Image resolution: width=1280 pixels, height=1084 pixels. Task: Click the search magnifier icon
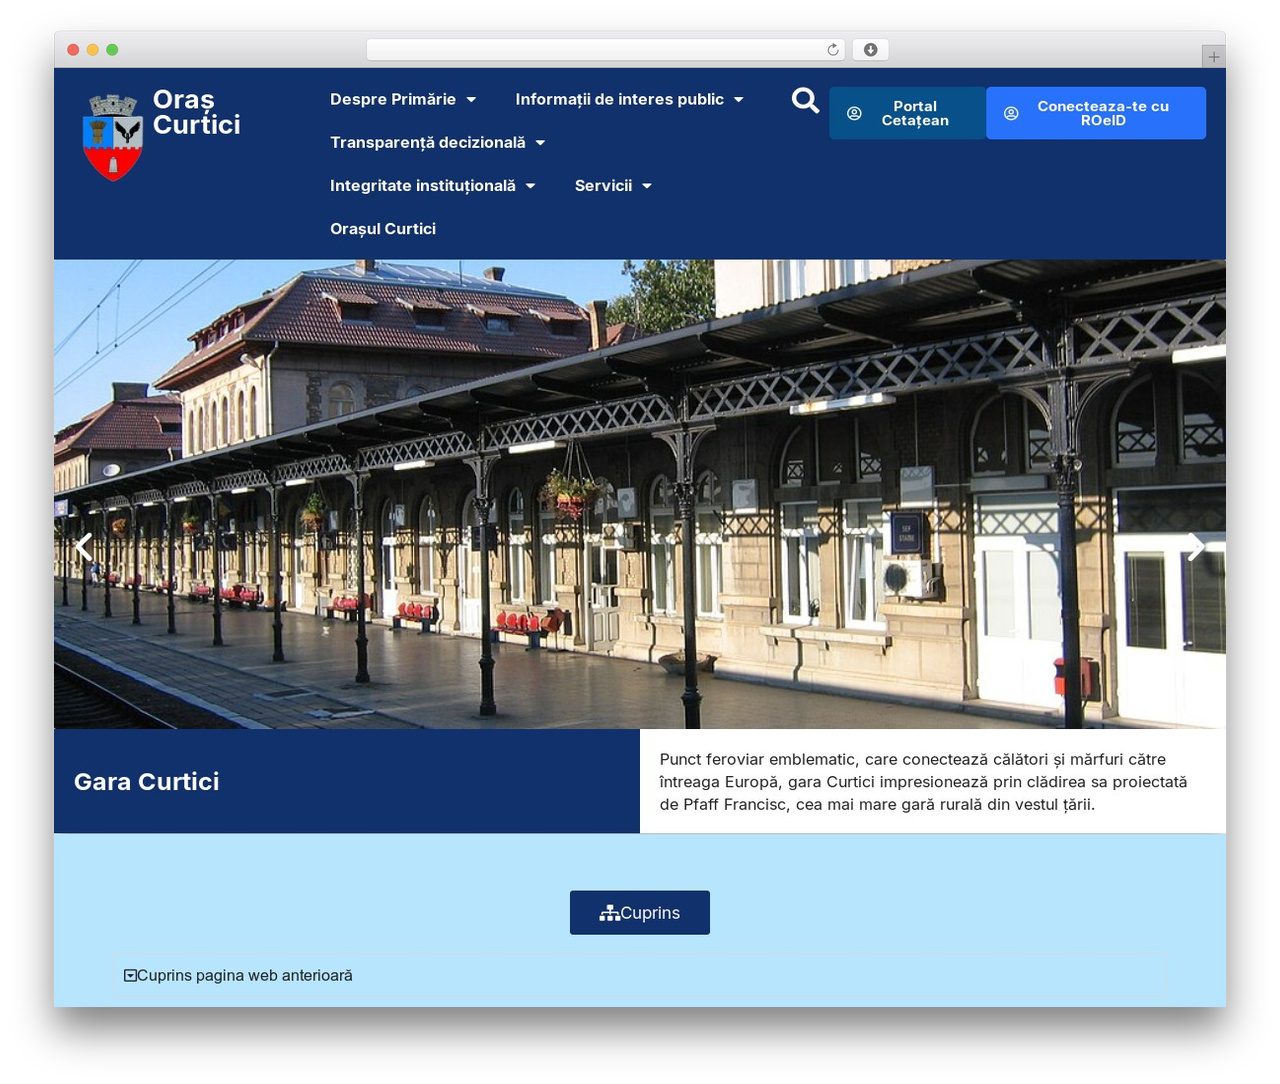(805, 100)
